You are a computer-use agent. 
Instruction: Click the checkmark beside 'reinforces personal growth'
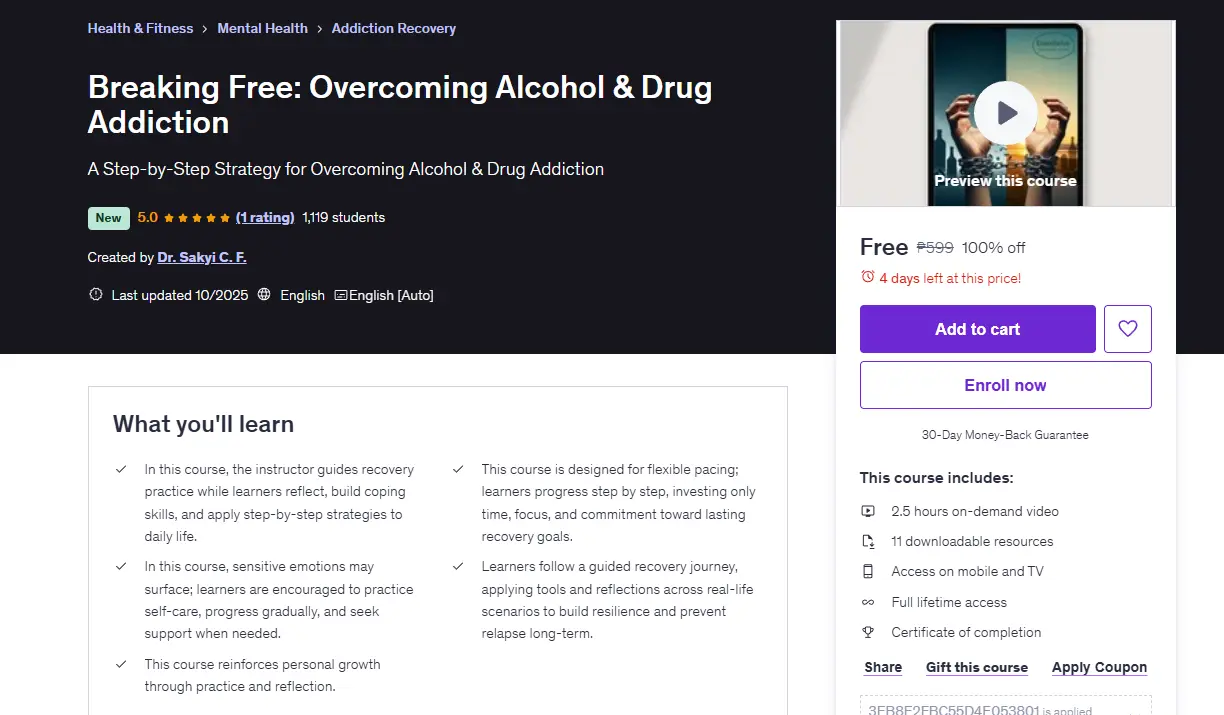121,664
